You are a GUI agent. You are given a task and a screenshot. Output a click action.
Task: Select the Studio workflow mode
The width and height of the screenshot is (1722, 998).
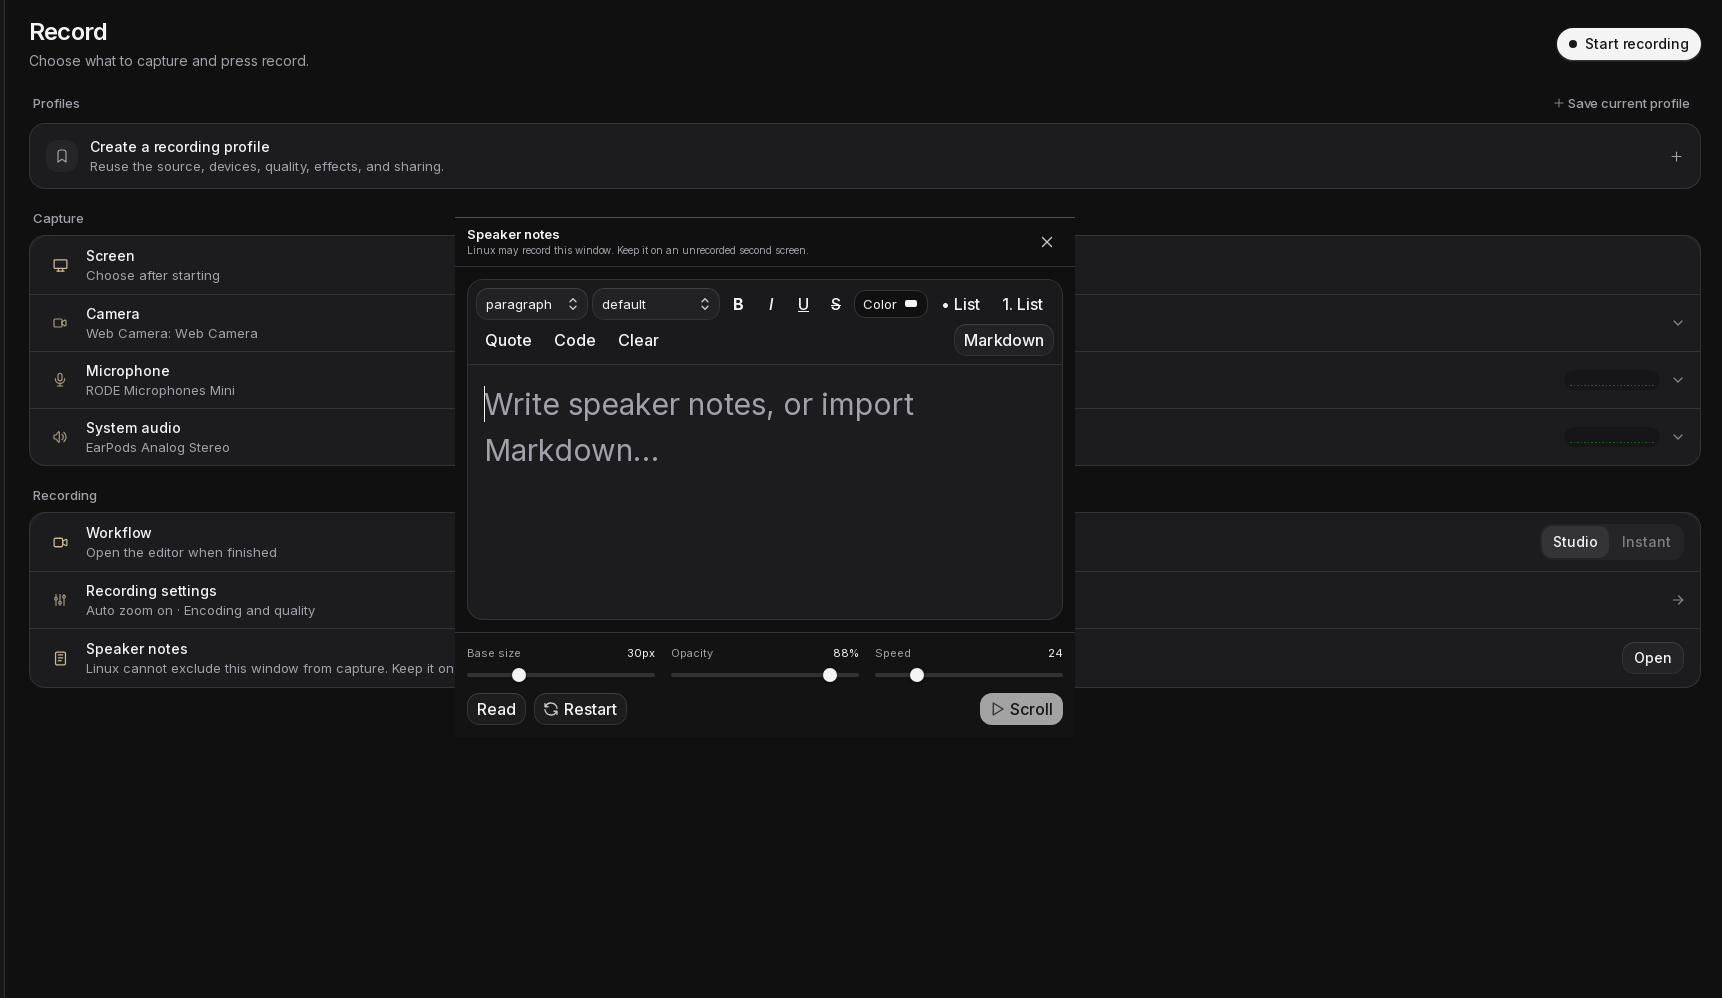pyautogui.click(x=1575, y=542)
